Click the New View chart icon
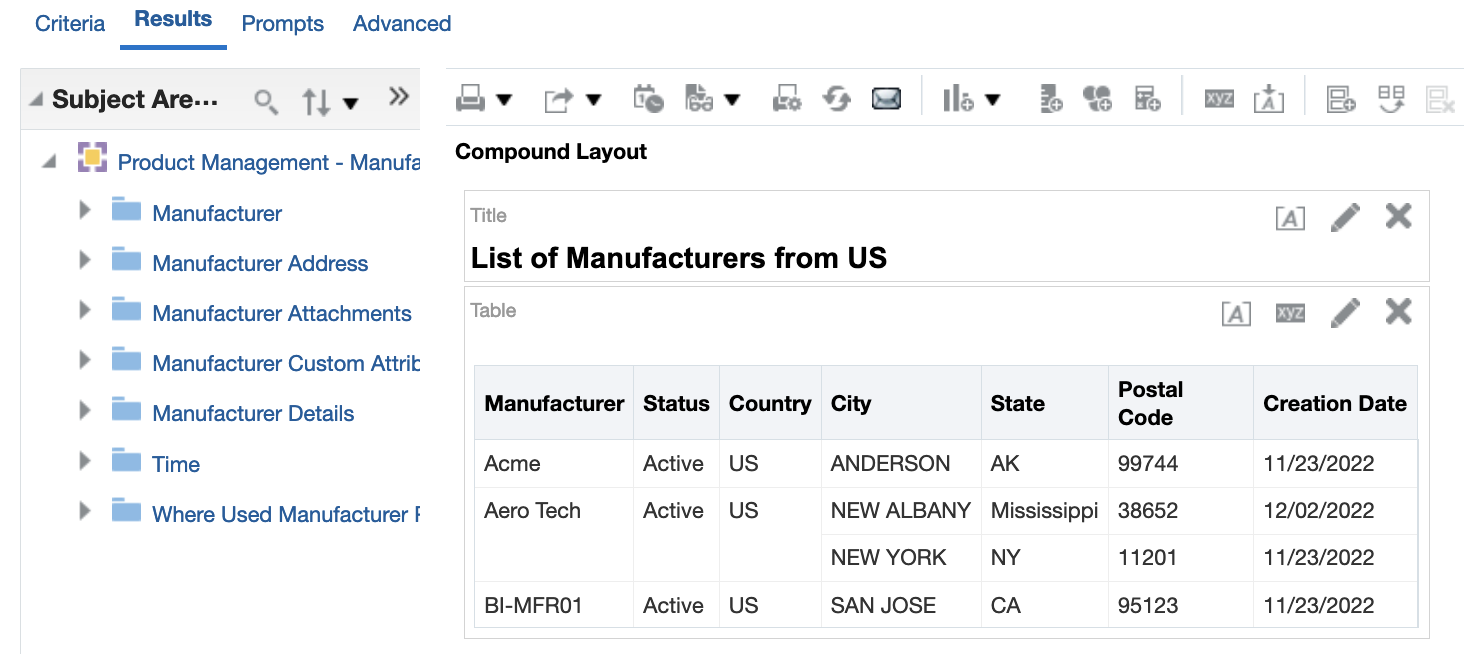Viewport: 1464px width, 654px height. tap(958, 98)
